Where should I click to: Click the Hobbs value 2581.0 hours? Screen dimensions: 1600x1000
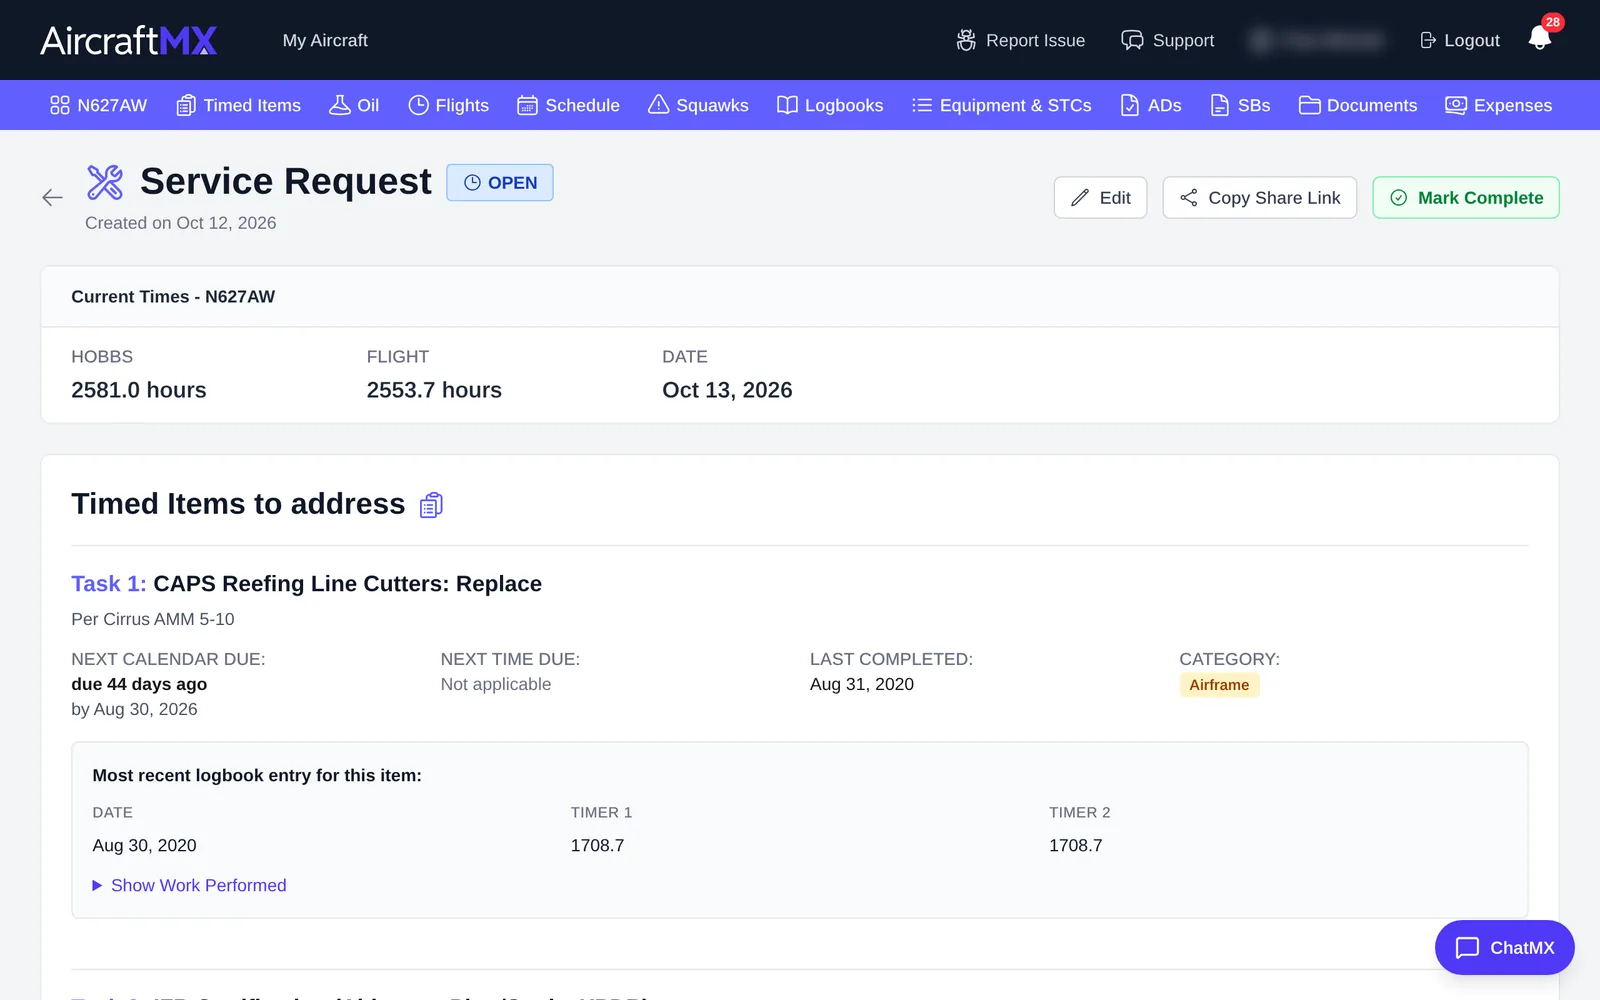pos(139,390)
